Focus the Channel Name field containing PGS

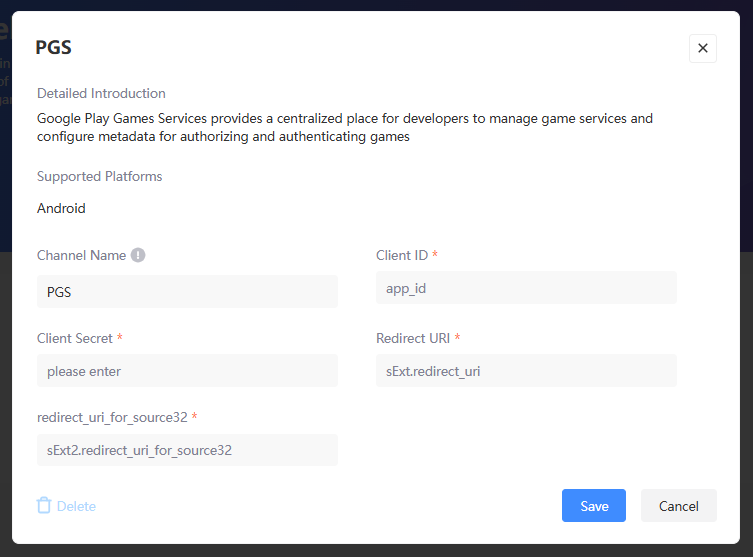(187, 292)
